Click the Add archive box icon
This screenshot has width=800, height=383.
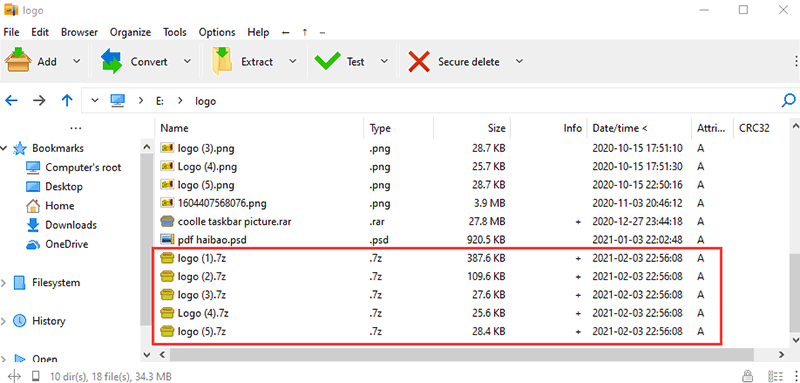[x=17, y=61]
